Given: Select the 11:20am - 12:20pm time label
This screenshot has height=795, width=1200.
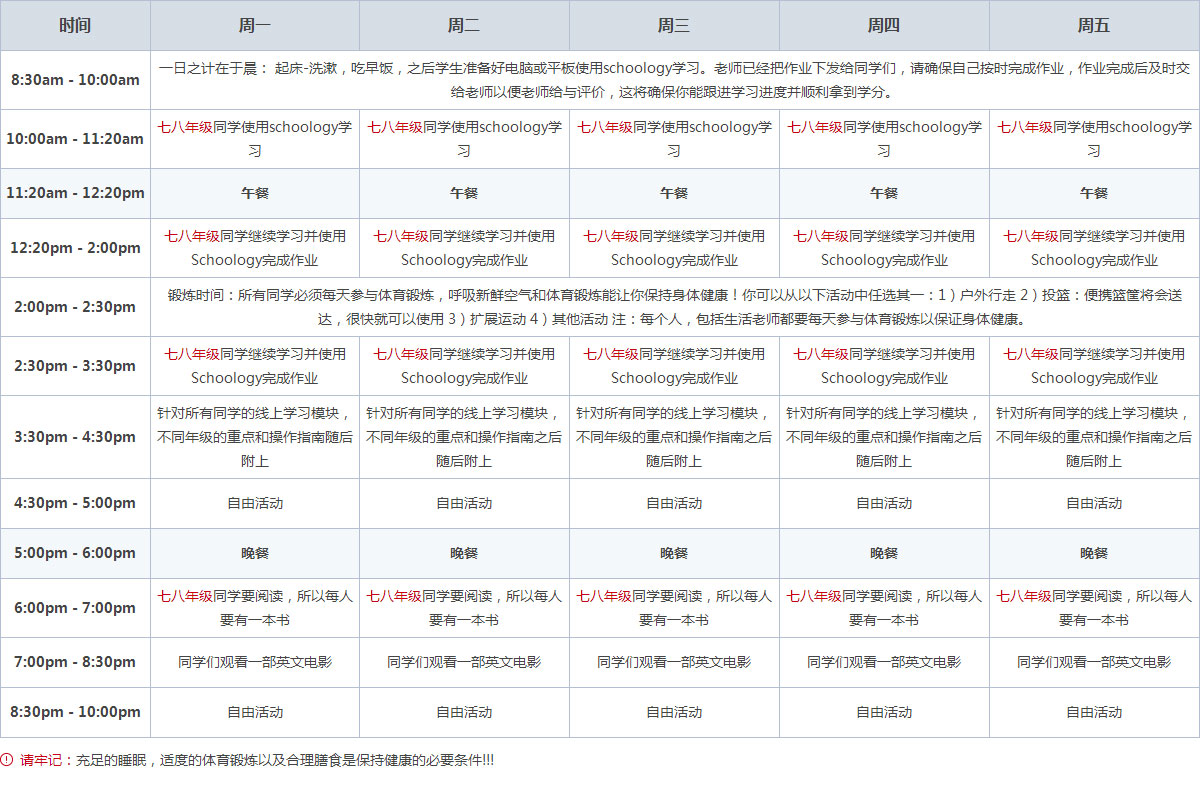Looking at the screenshot, I should tap(75, 193).
